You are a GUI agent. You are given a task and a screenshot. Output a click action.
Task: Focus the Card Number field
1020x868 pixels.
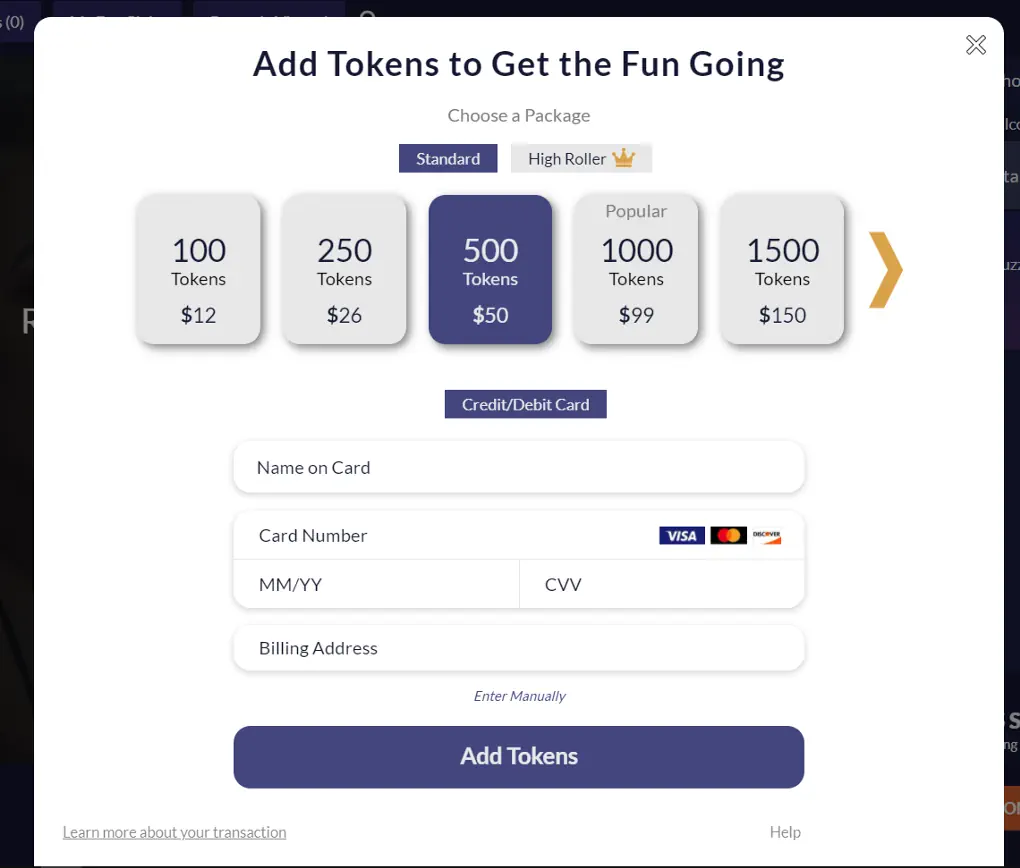pyautogui.click(x=519, y=536)
